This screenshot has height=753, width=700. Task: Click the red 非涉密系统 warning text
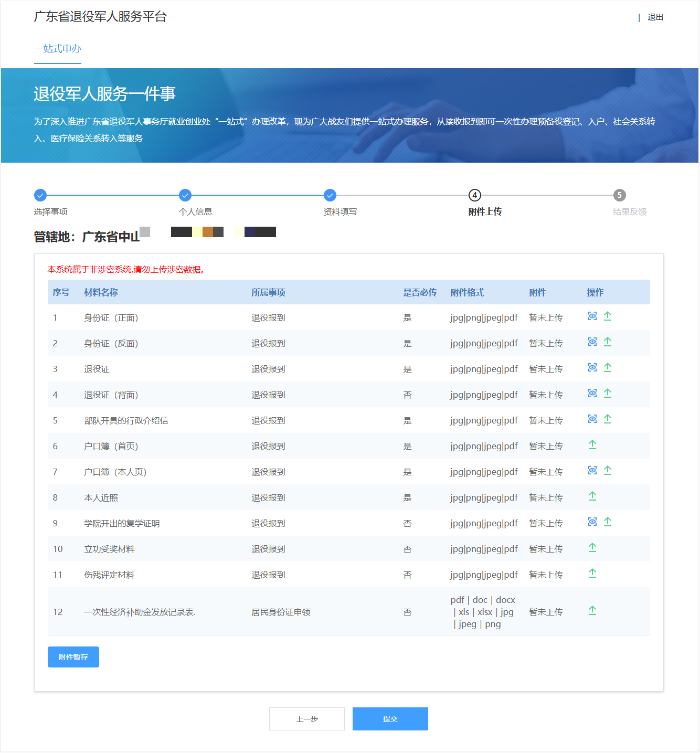tap(126, 269)
